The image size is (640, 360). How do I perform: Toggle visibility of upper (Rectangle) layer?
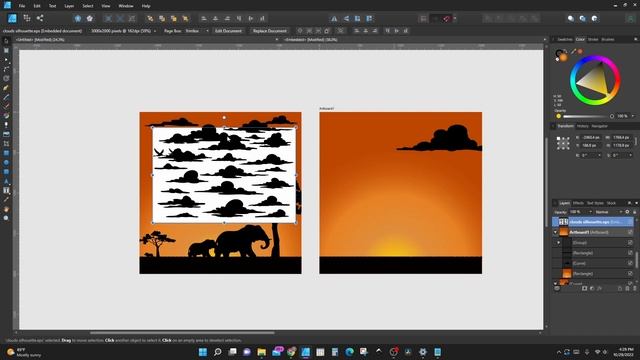click(630, 253)
